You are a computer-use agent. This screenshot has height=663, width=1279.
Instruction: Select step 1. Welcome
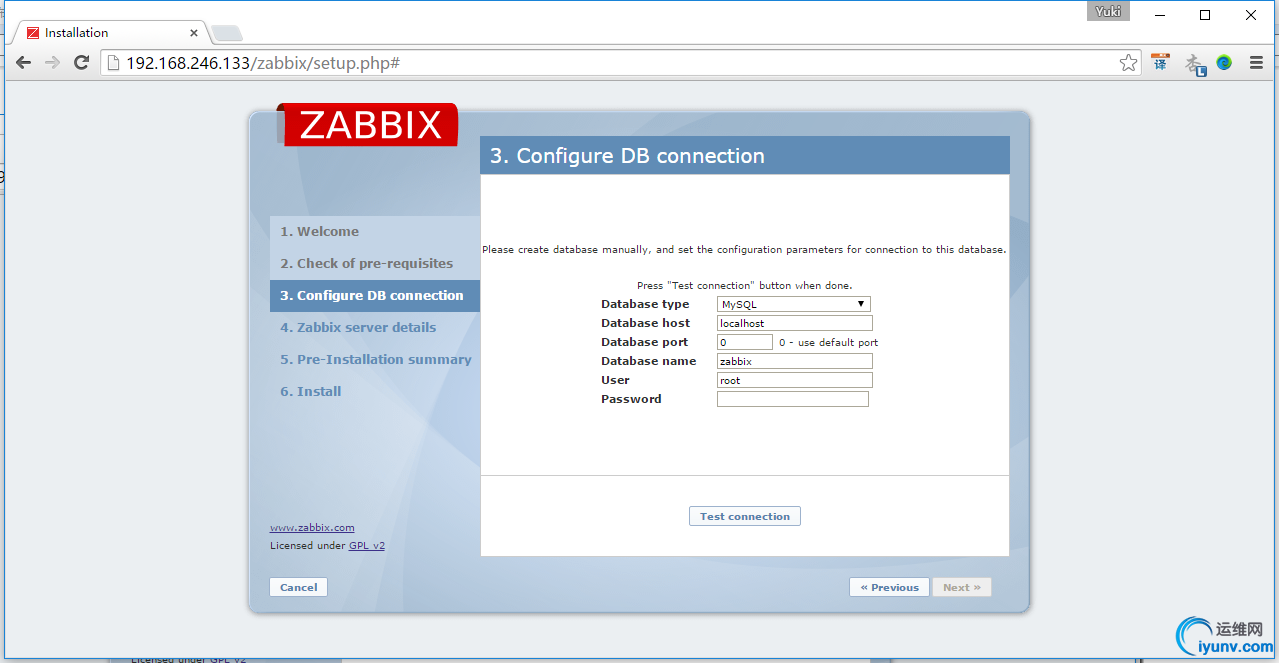(375, 232)
